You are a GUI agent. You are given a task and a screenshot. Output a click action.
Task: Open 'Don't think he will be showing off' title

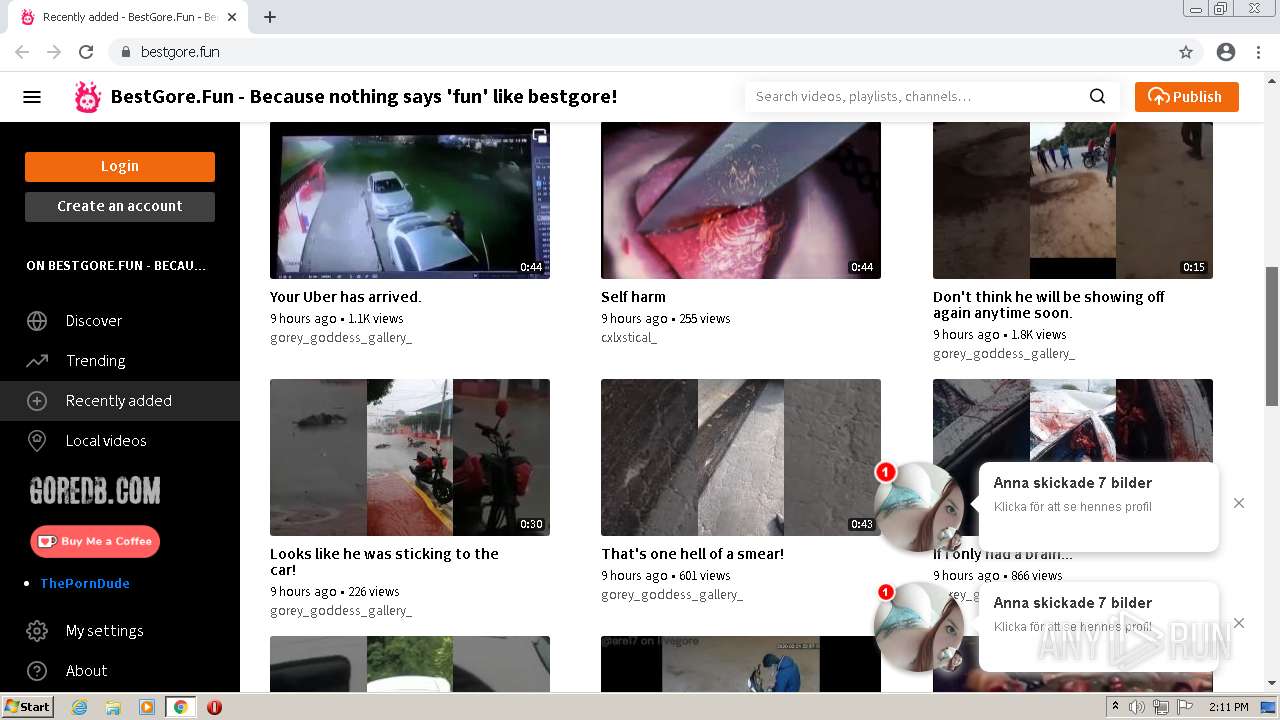(x=1049, y=305)
